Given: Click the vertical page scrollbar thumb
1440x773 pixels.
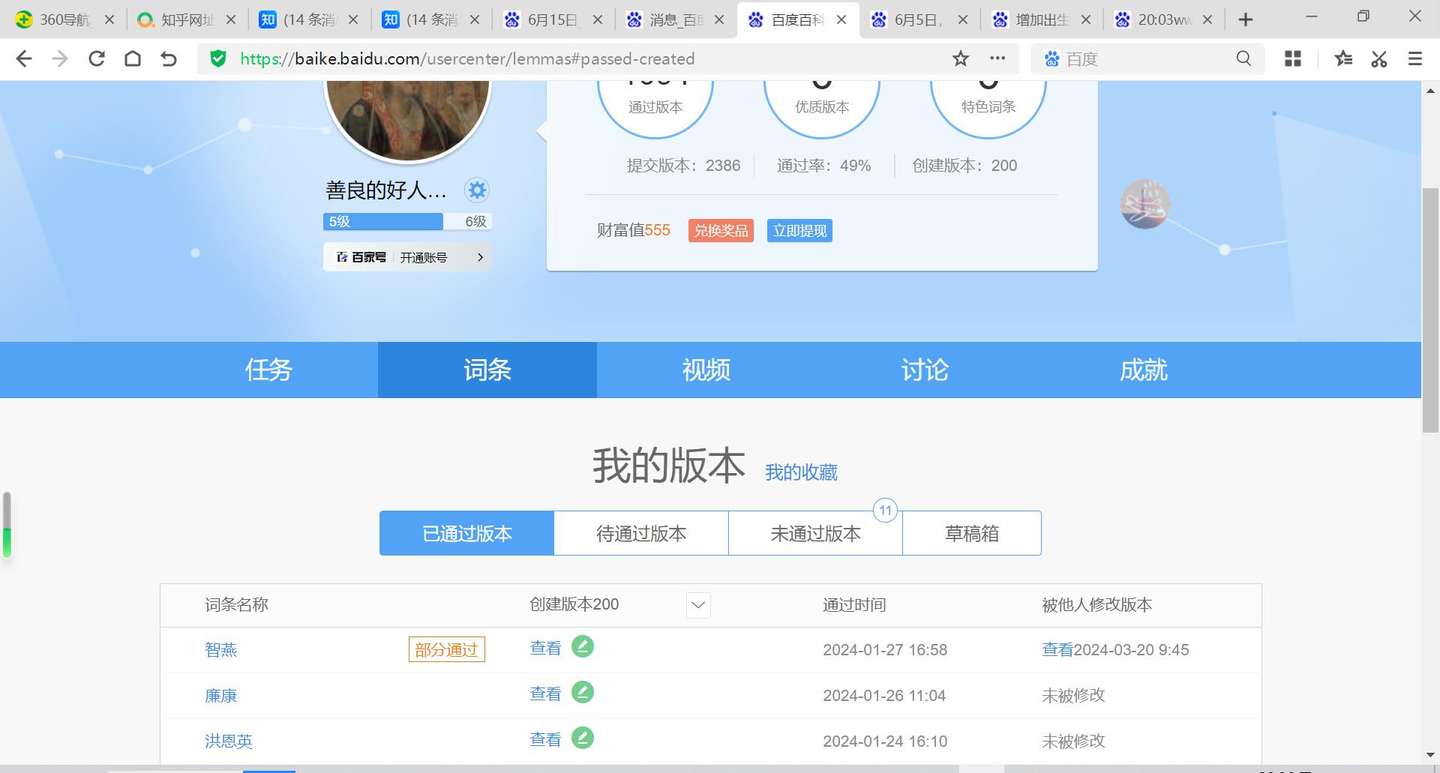Looking at the screenshot, I should tap(1430, 310).
